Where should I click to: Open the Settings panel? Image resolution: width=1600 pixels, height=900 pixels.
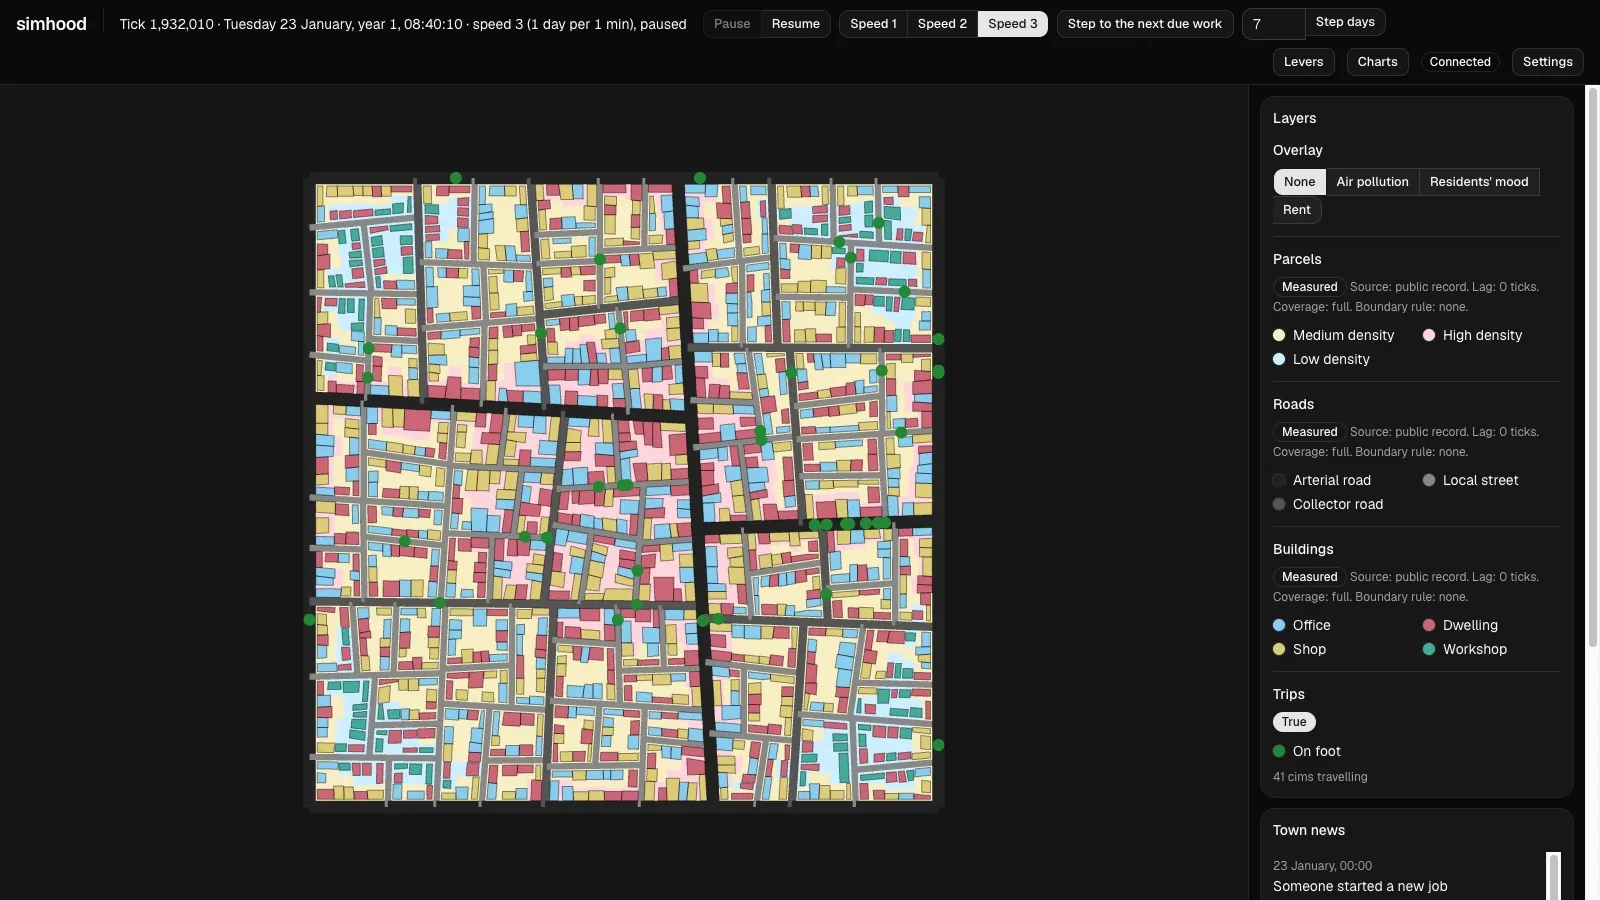point(1547,62)
